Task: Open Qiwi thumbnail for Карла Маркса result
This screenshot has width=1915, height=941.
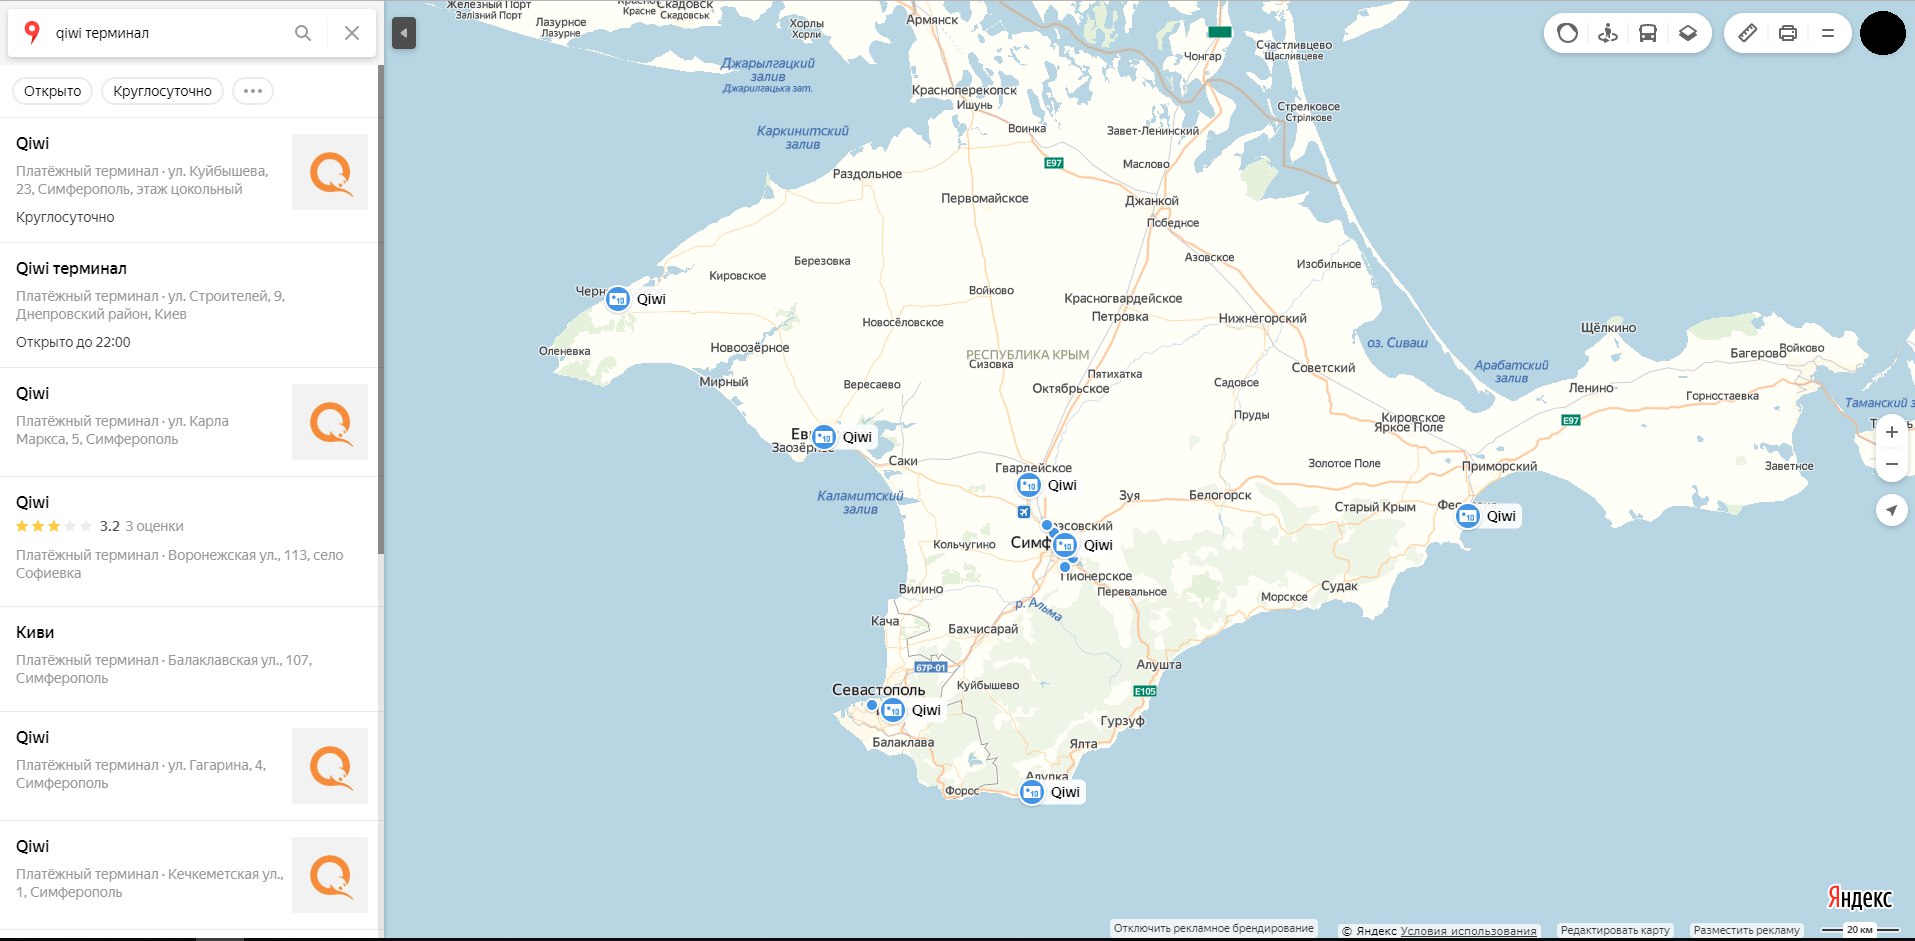Action: 330,422
